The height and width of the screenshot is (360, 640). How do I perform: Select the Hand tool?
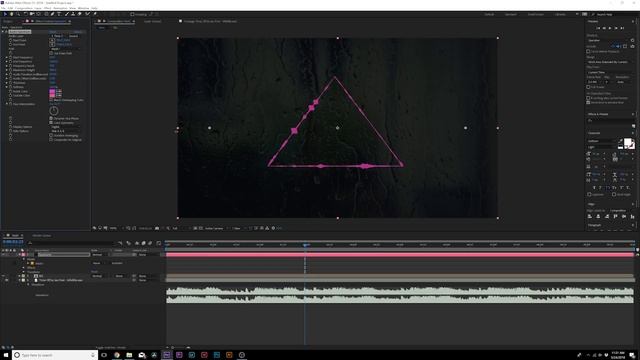(x=11, y=14)
